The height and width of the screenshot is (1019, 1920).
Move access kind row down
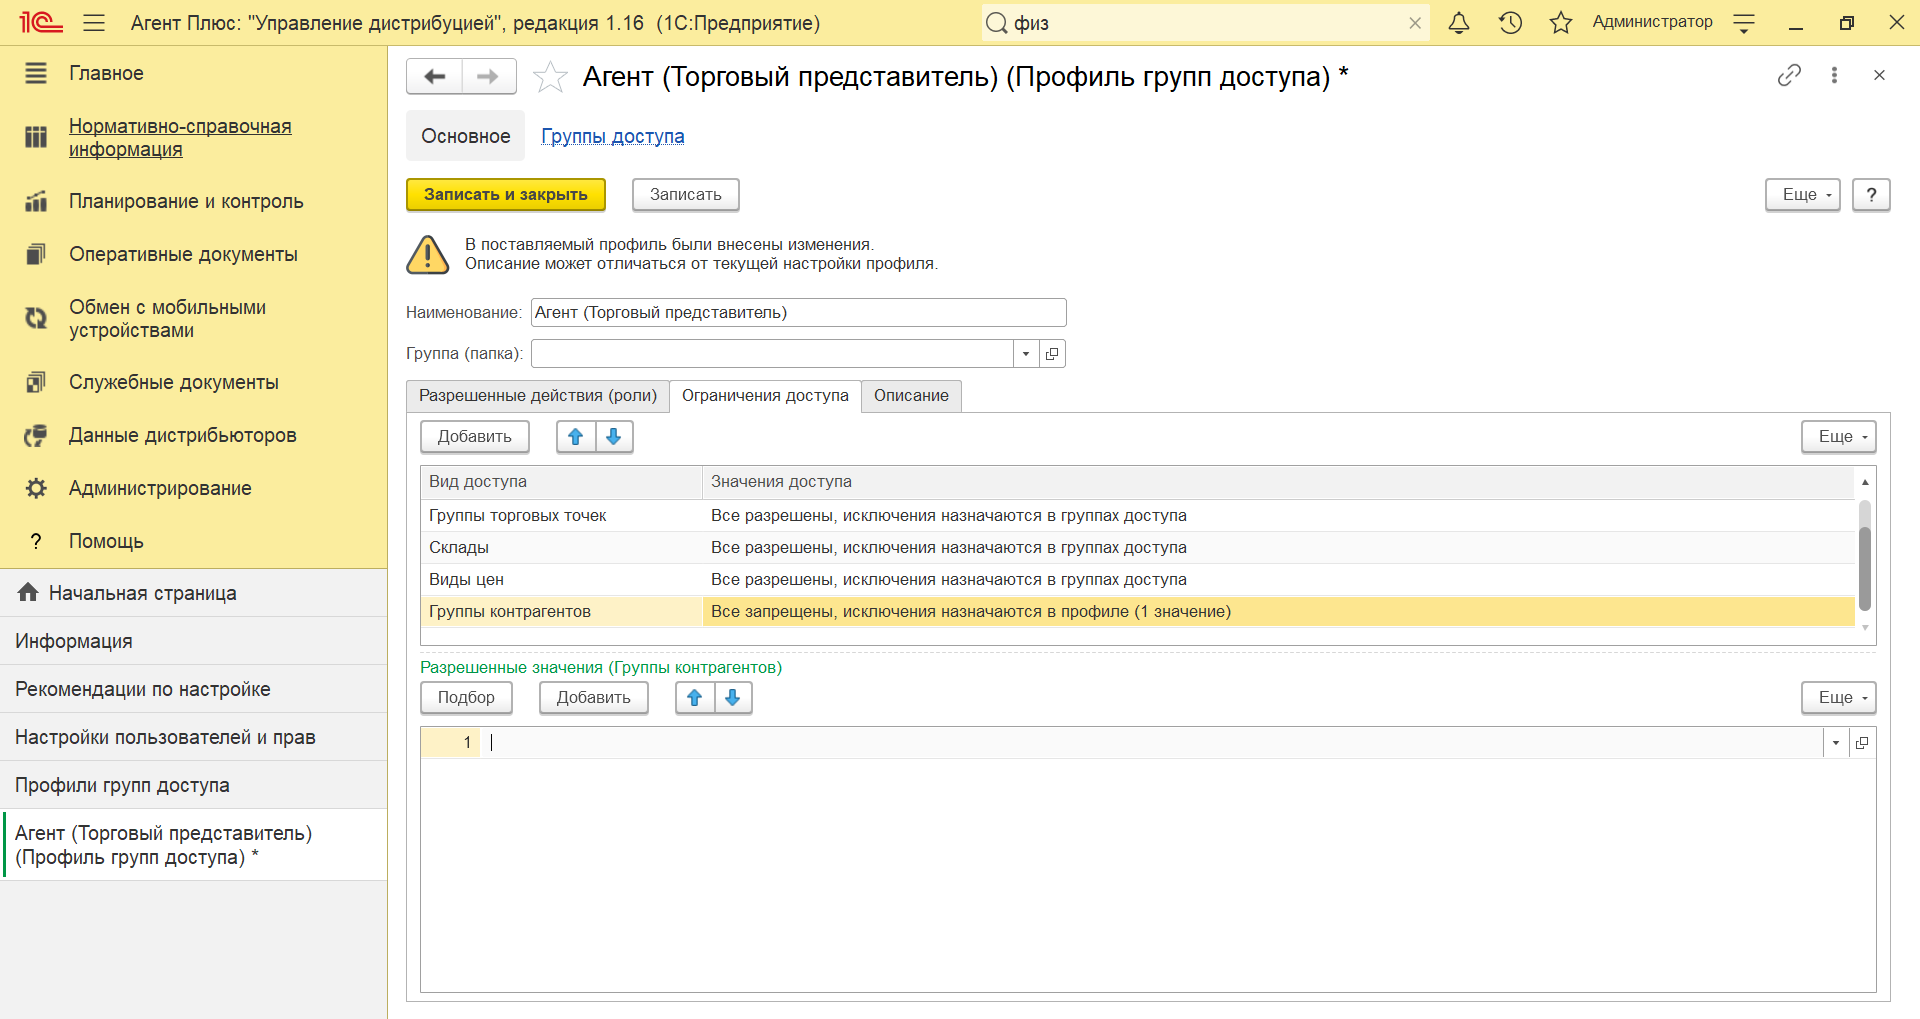(614, 437)
